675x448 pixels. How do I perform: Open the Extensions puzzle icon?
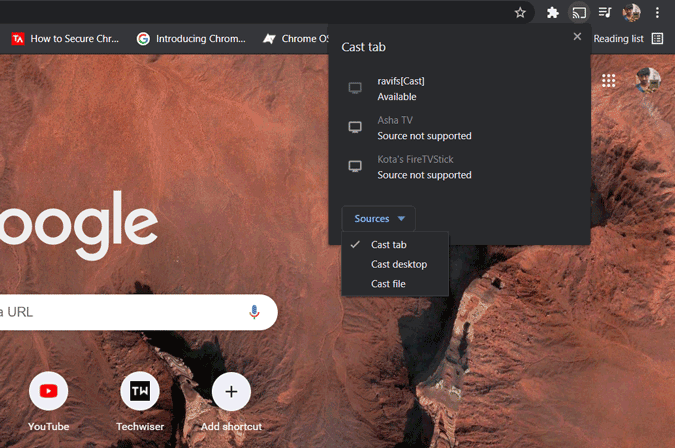coord(552,13)
